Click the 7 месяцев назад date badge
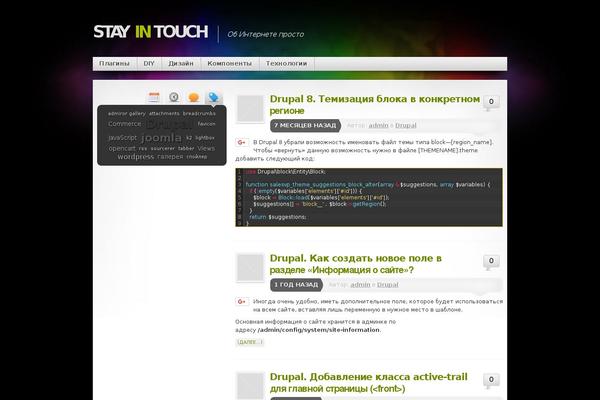The height and width of the screenshot is (400, 600). coord(305,126)
